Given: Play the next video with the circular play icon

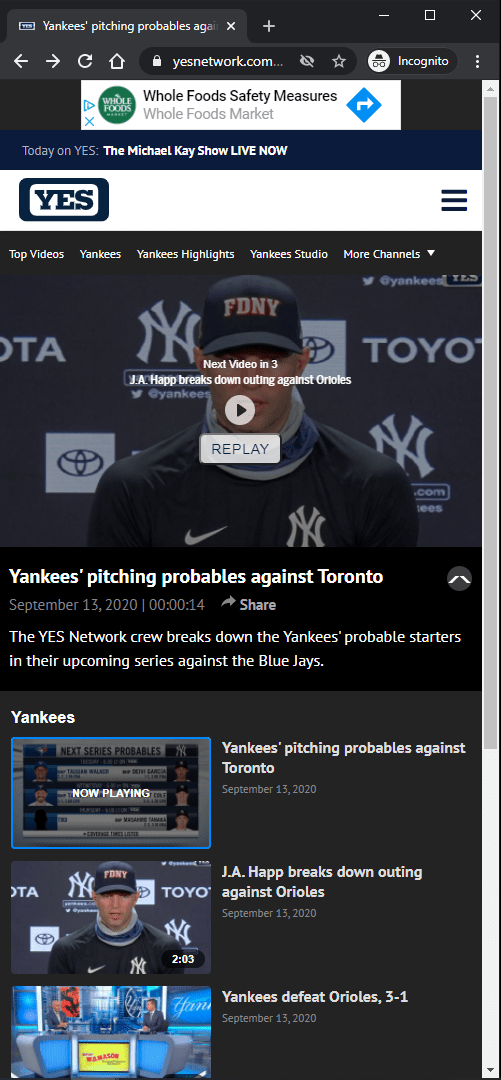Looking at the screenshot, I should [240, 411].
